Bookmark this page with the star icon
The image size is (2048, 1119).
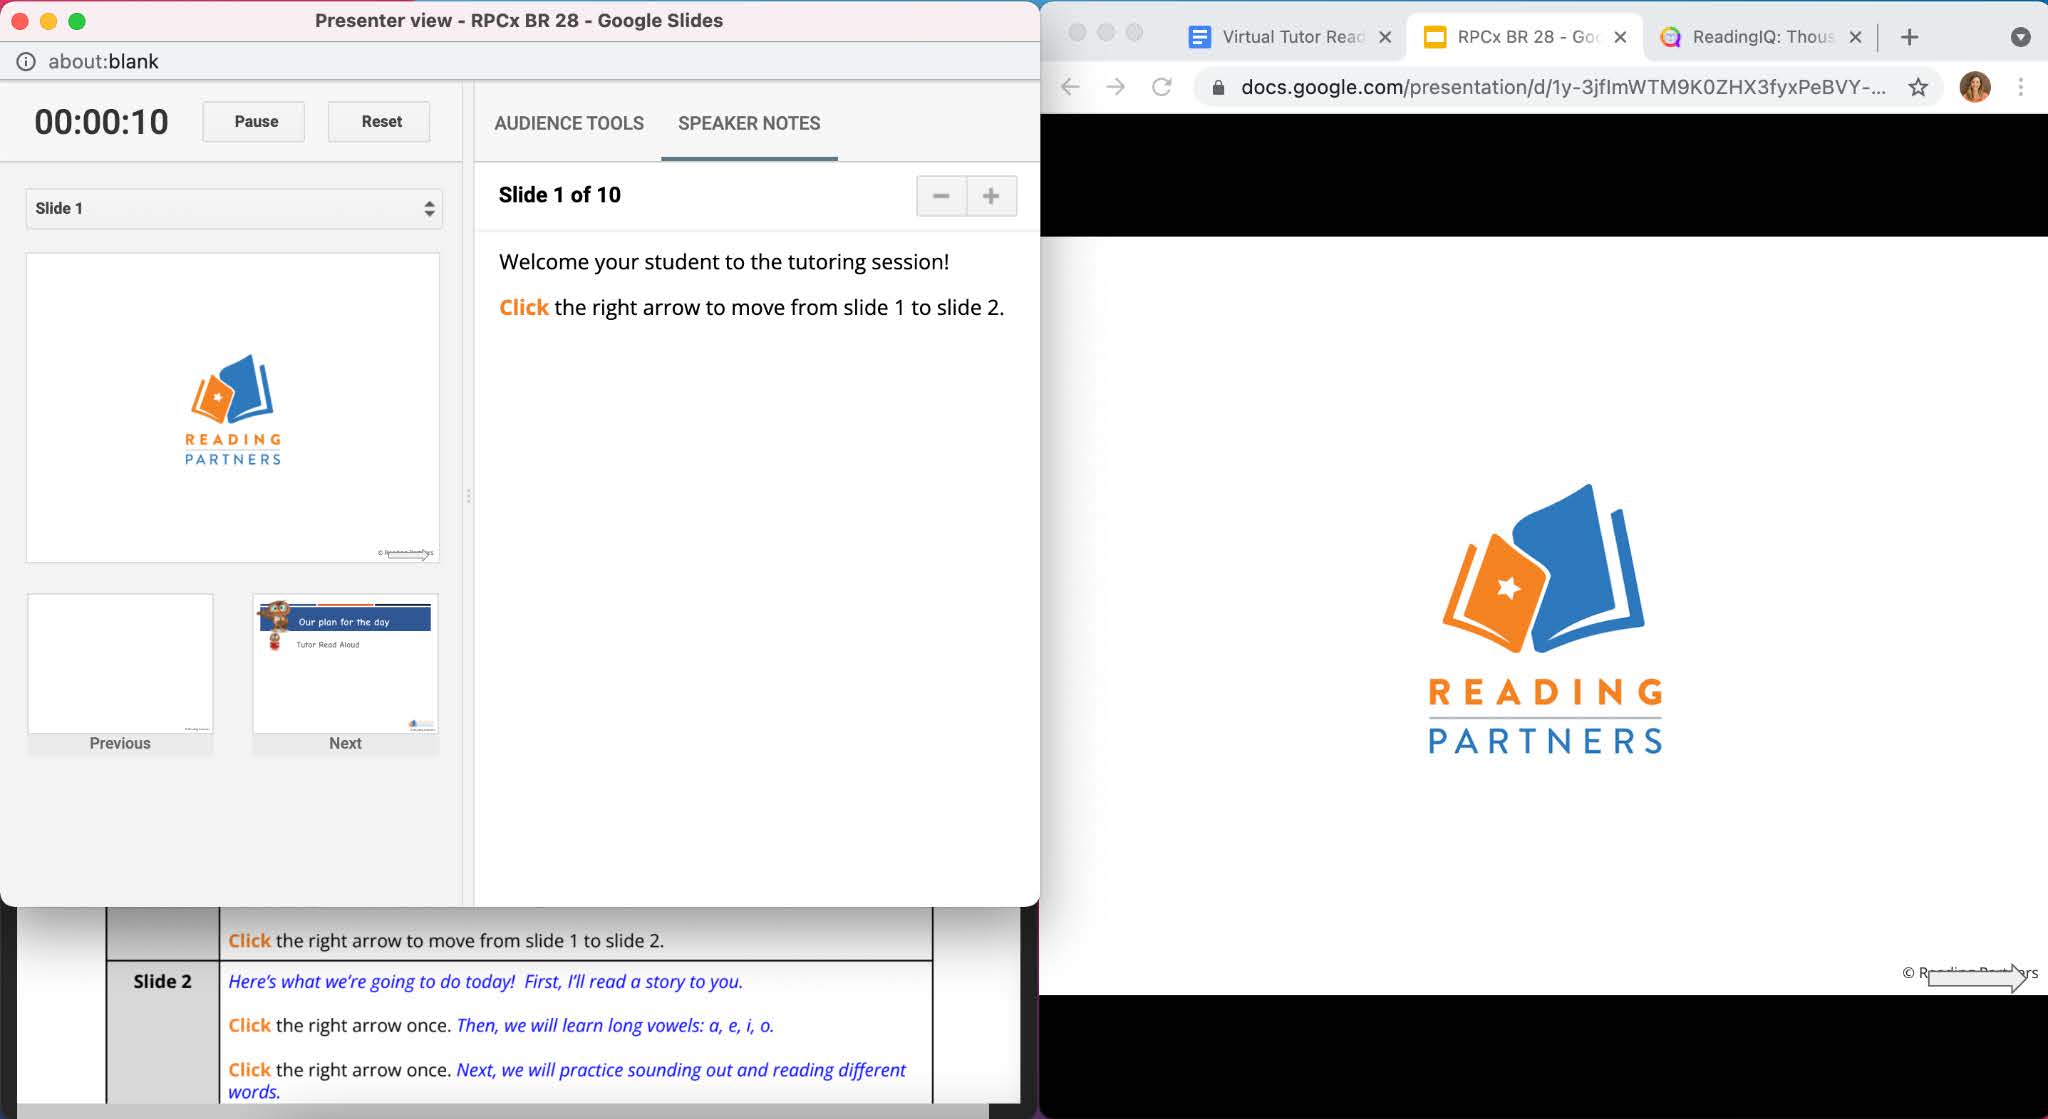coord(1917,87)
